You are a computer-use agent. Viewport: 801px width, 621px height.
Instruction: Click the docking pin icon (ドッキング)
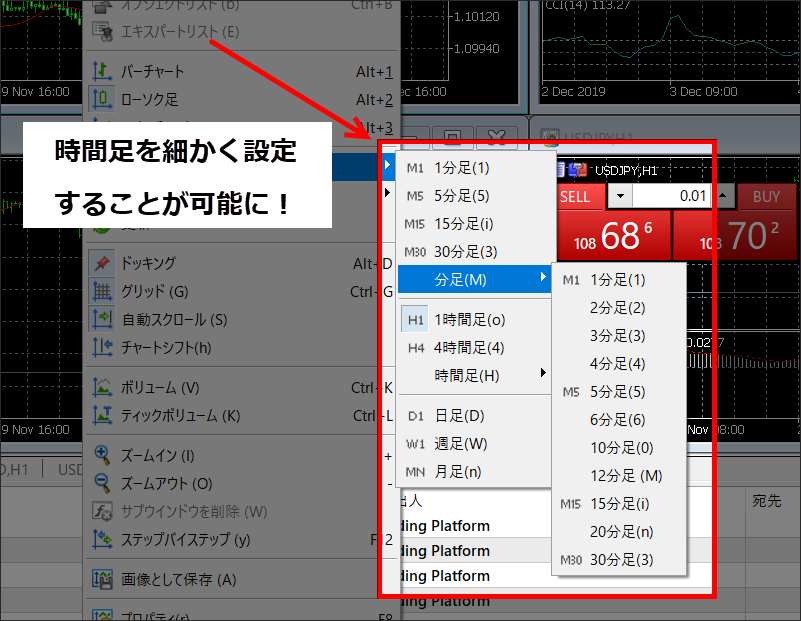click(x=102, y=263)
